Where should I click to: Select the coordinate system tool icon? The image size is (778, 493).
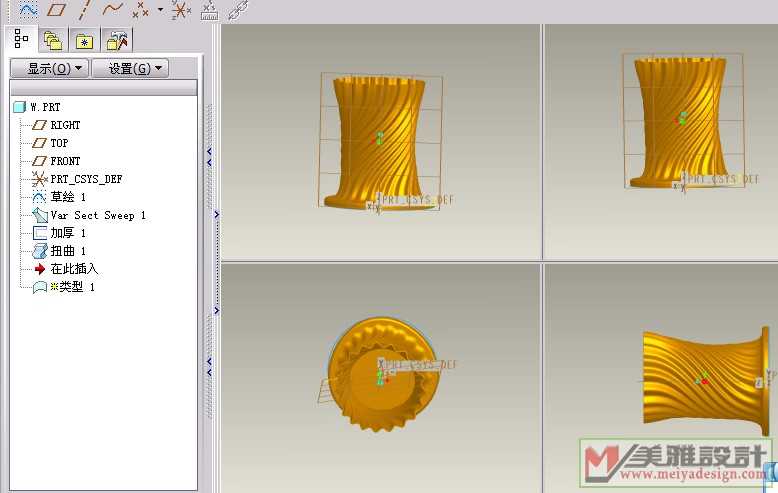pyautogui.click(x=181, y=9)
